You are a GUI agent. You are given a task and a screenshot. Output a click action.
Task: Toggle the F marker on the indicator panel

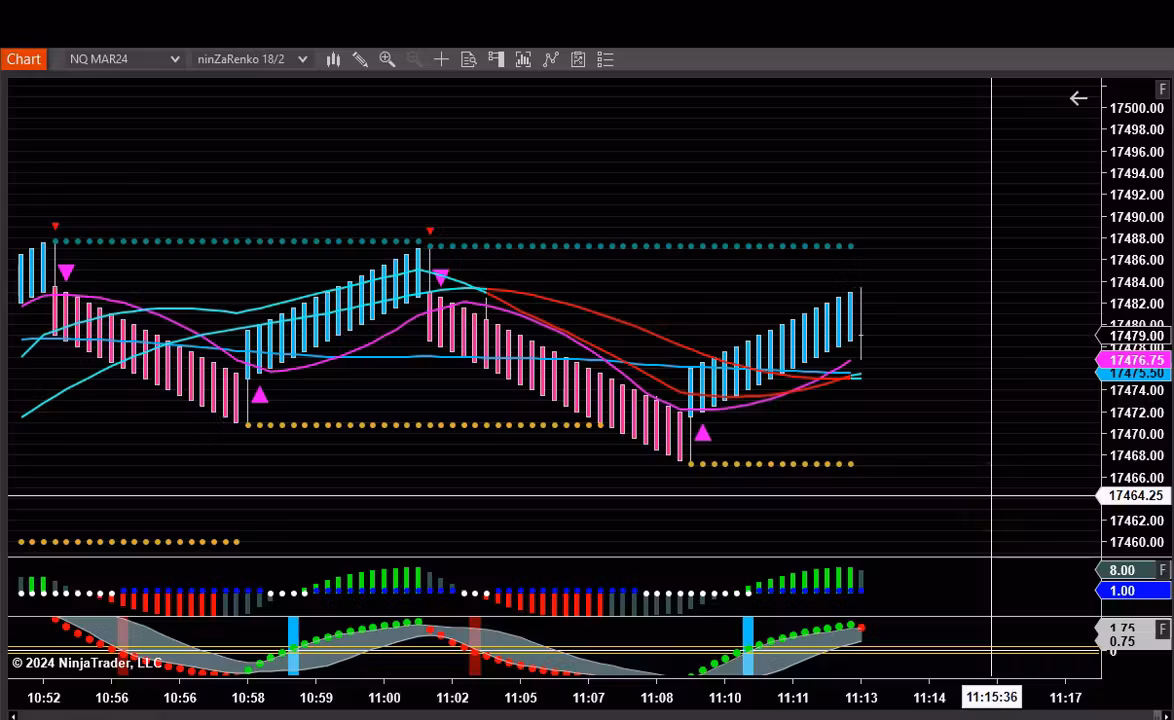1162,569
